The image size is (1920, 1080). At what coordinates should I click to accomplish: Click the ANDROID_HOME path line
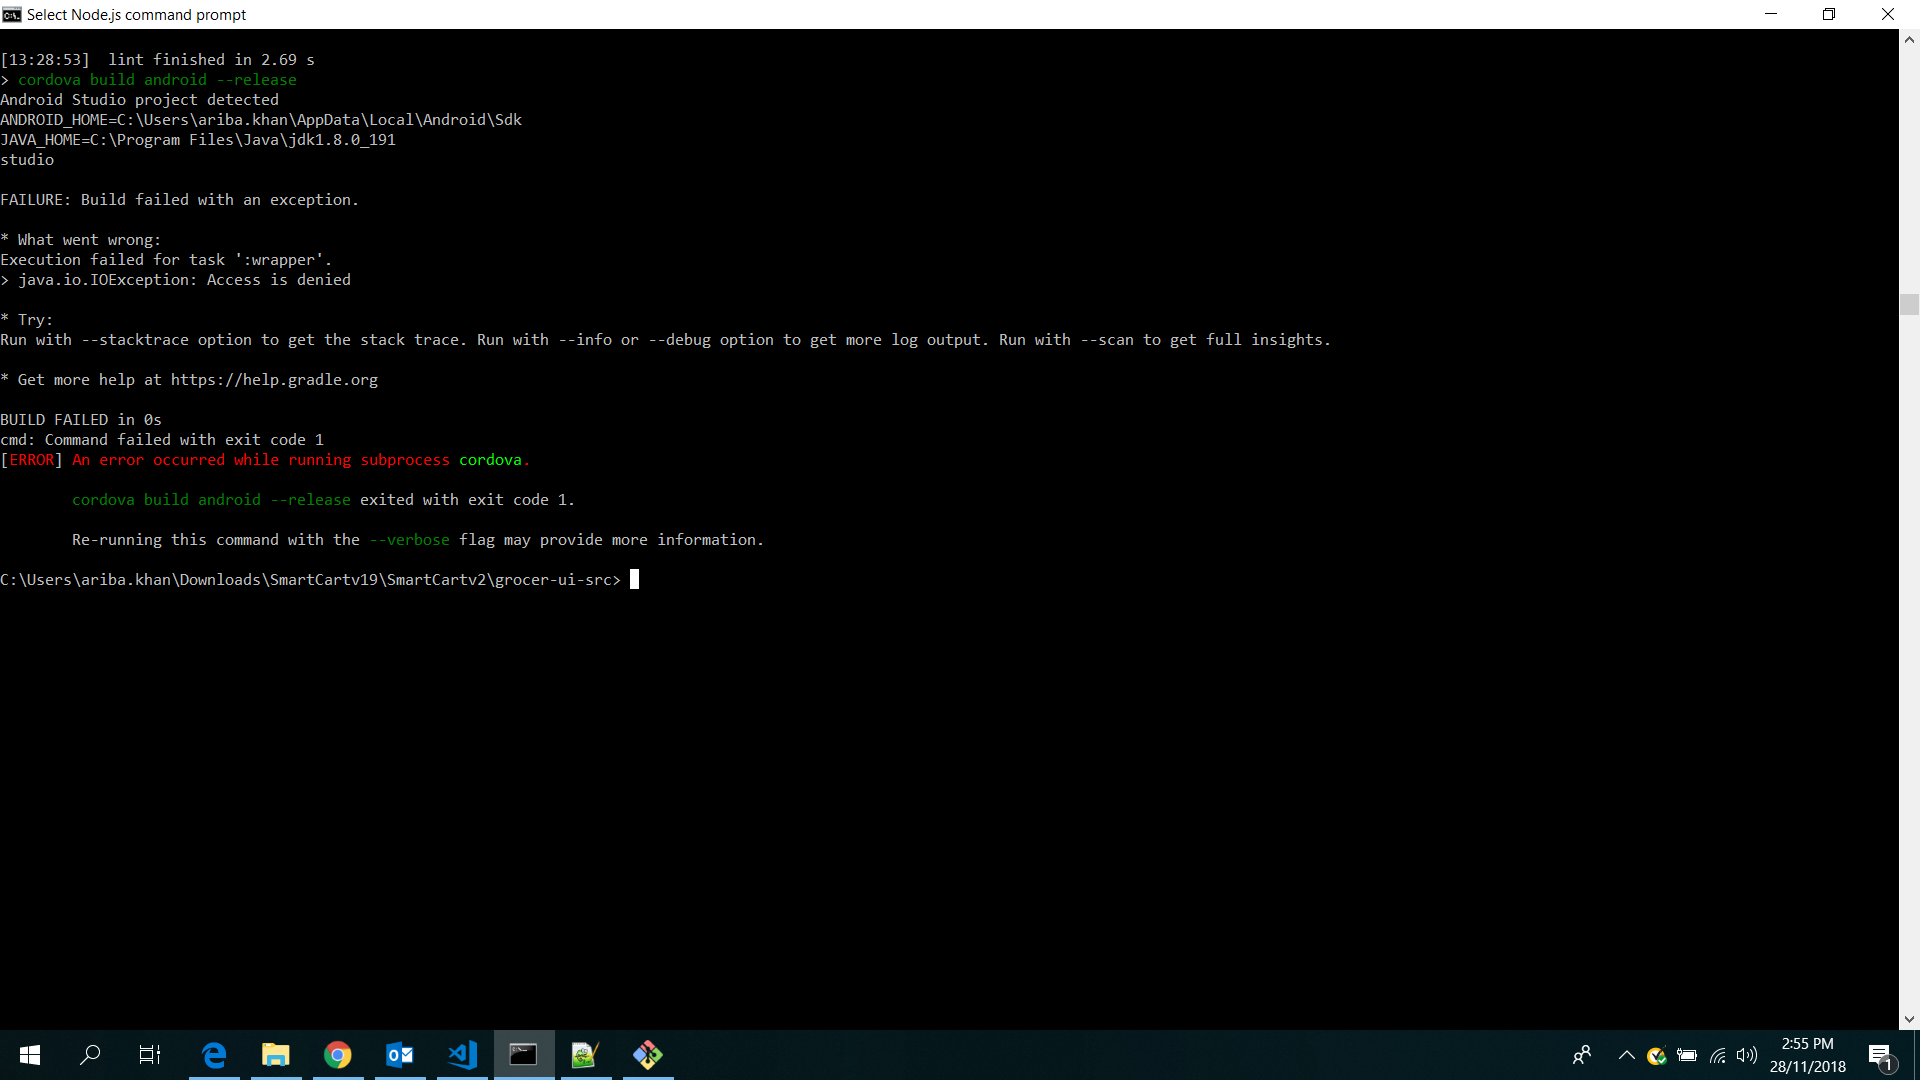tap(261, 120)
